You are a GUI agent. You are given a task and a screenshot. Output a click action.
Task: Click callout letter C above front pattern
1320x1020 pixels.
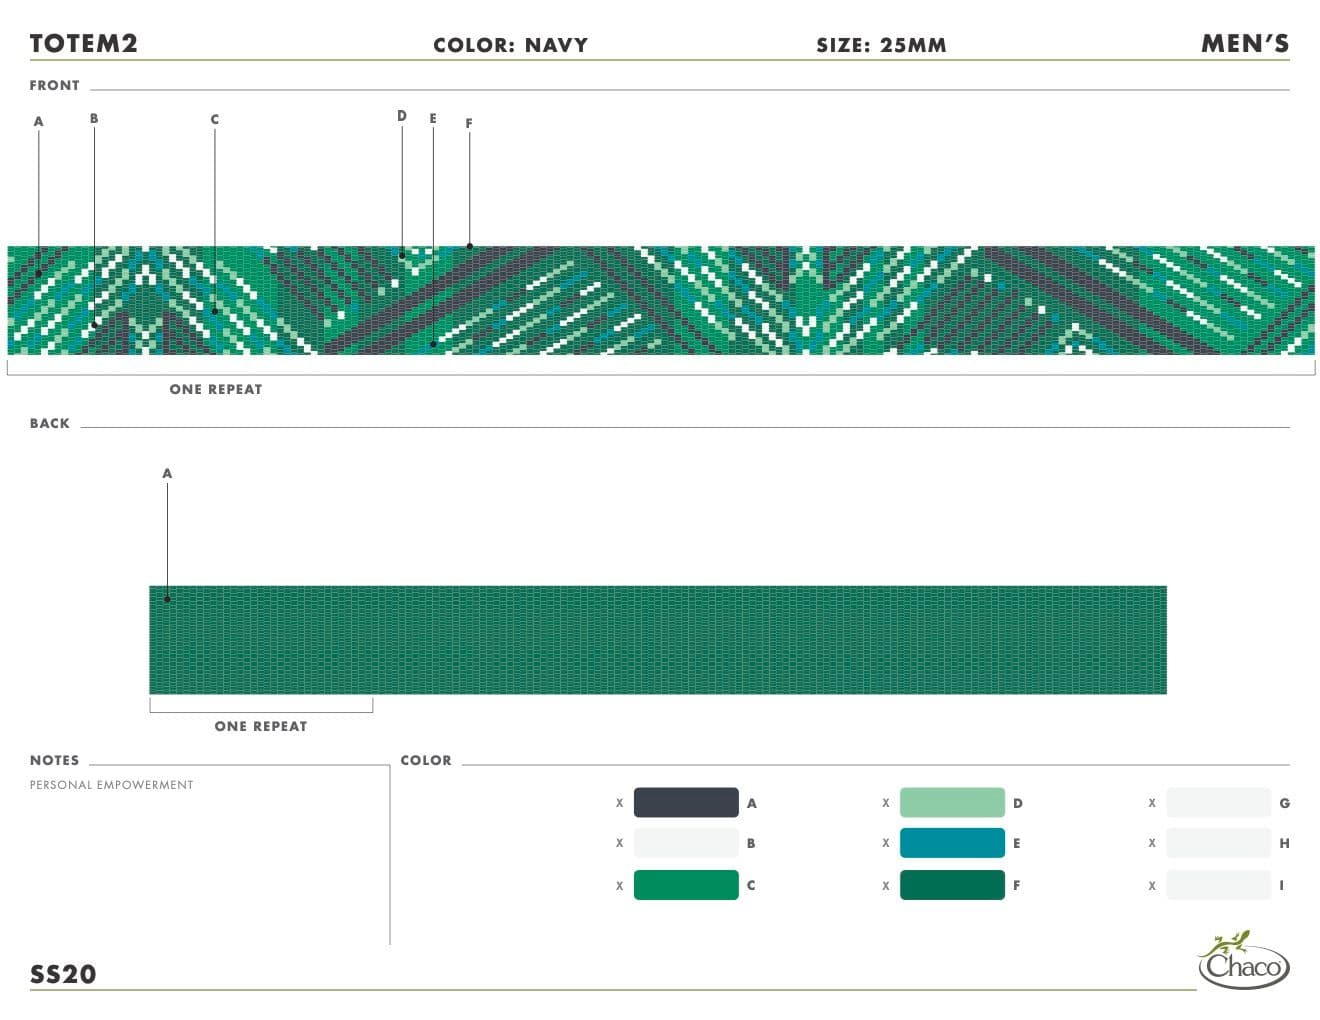pos(214,120)
